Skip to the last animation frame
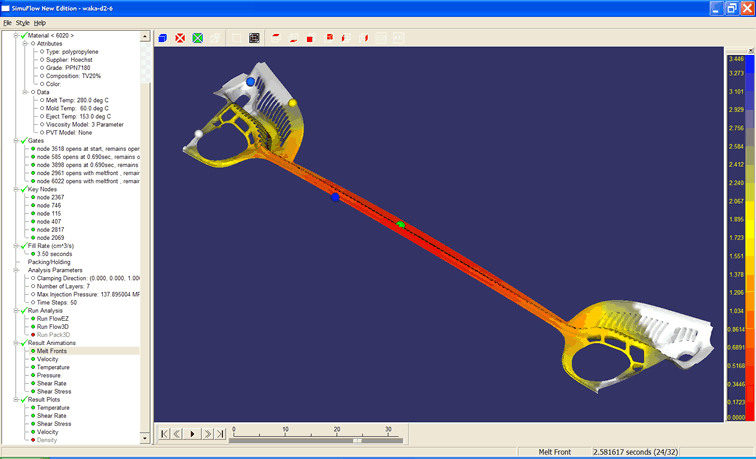Viewport: 756px width, 459px height. [221, 433]
